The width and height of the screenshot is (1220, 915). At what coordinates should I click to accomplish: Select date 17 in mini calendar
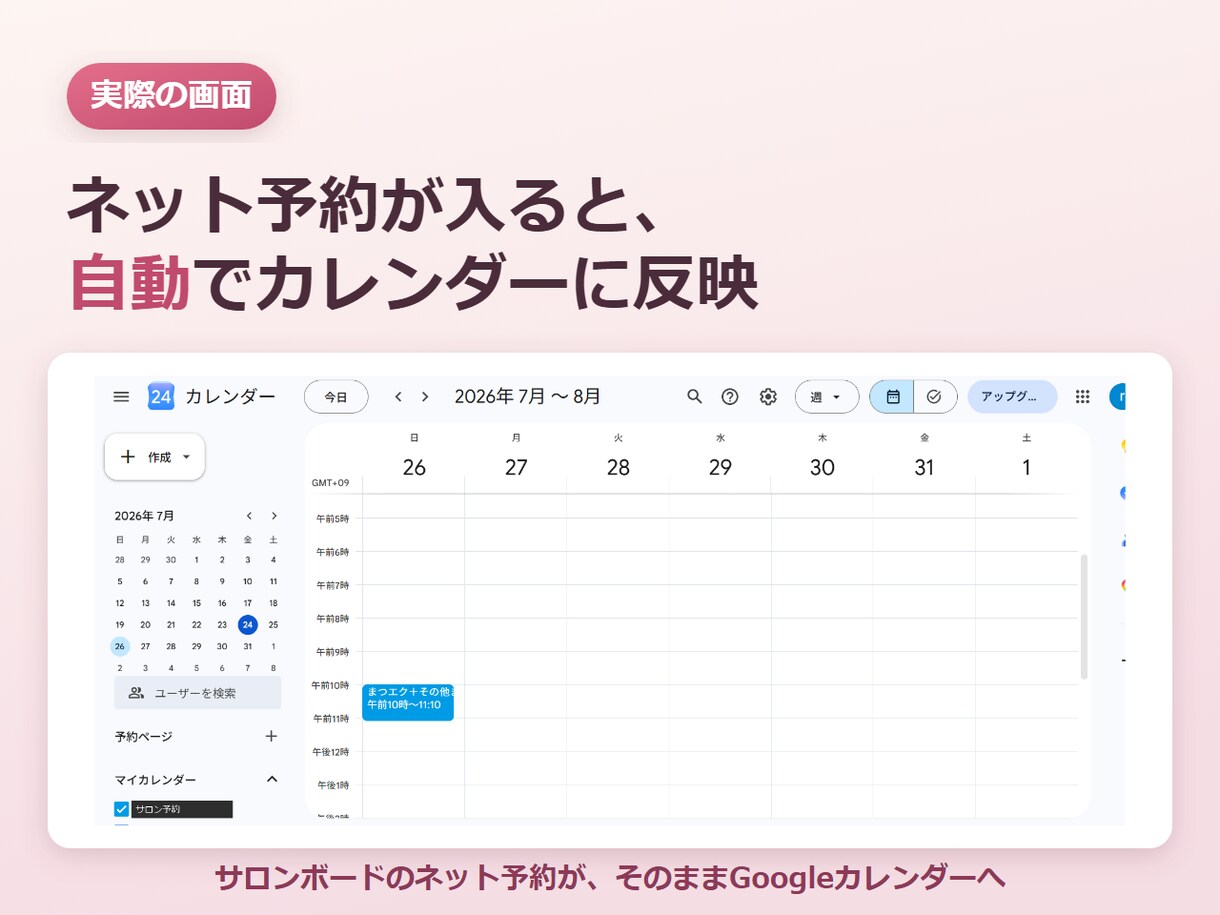248,603
